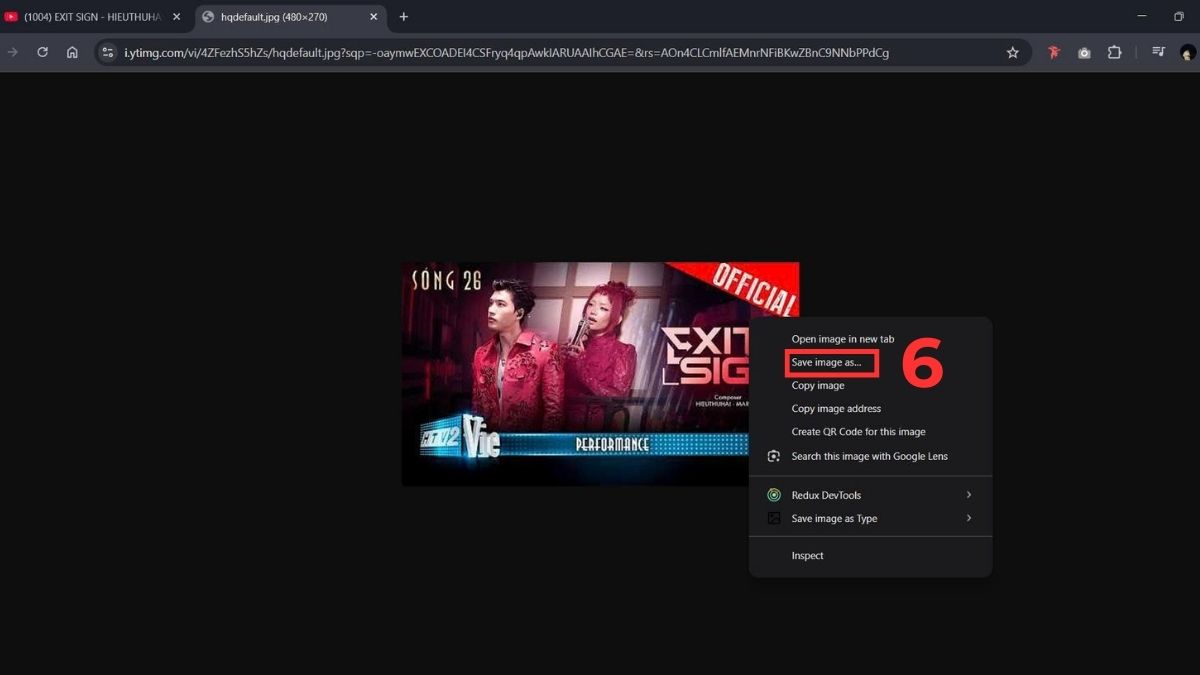Open the Redux DevTools submenu entry
This screenshot has height=675, width=1200.
tap(870, 495)
